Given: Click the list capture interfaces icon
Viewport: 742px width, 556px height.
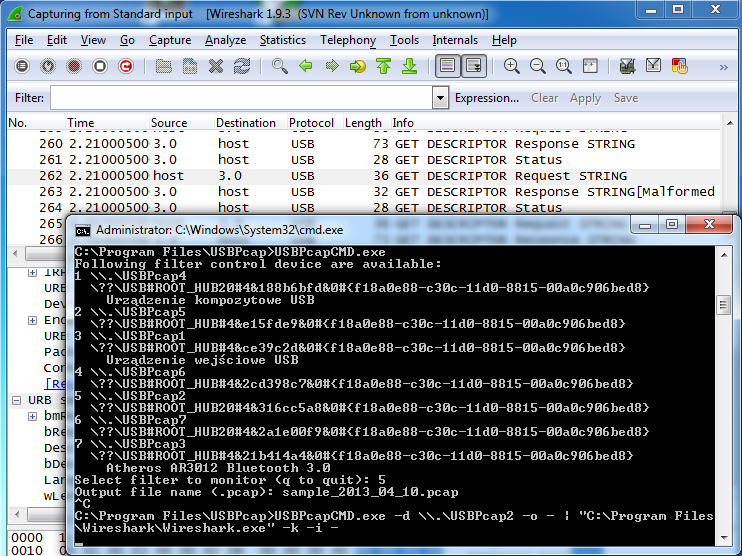Looking at the screenshot, I should pos(22,66).
